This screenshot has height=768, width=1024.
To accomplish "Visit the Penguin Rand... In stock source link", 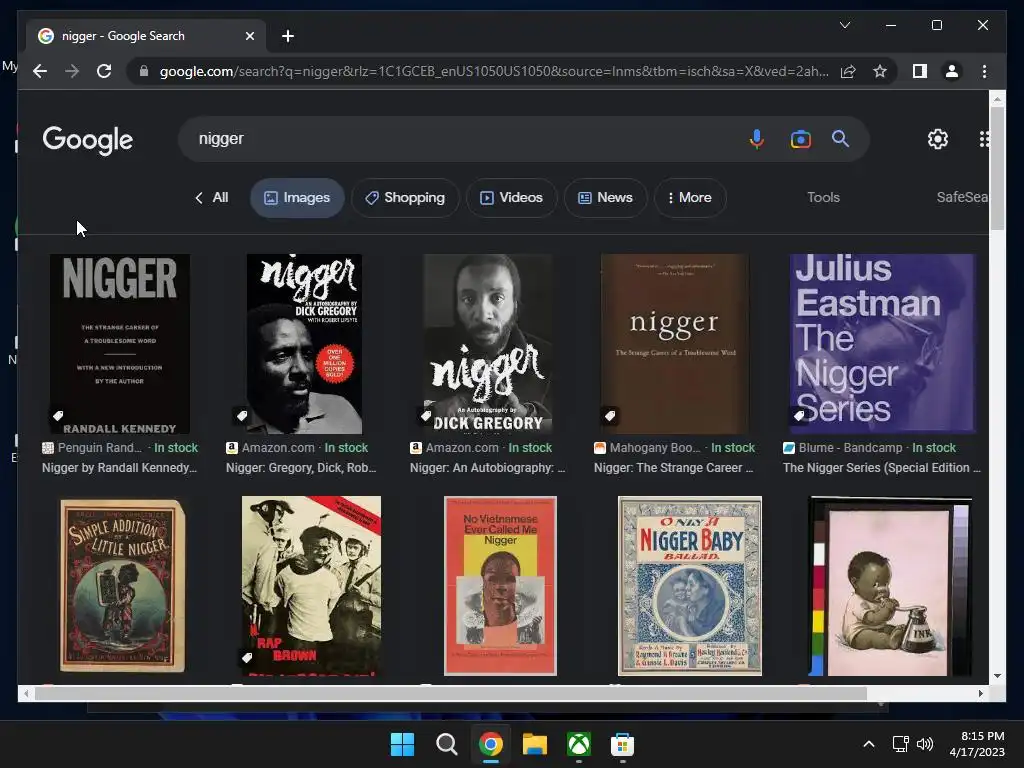I will point(120,448).
